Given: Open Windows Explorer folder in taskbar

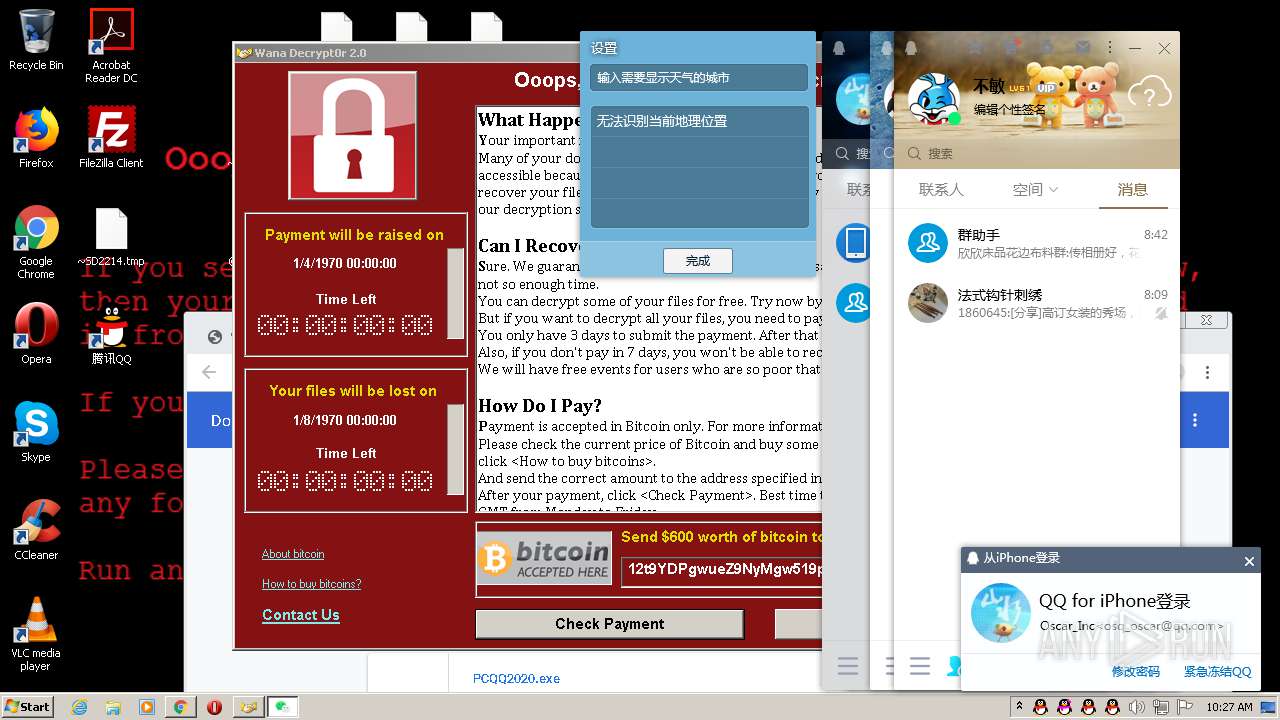Looking at the screenshot, I should pos(113,707).
